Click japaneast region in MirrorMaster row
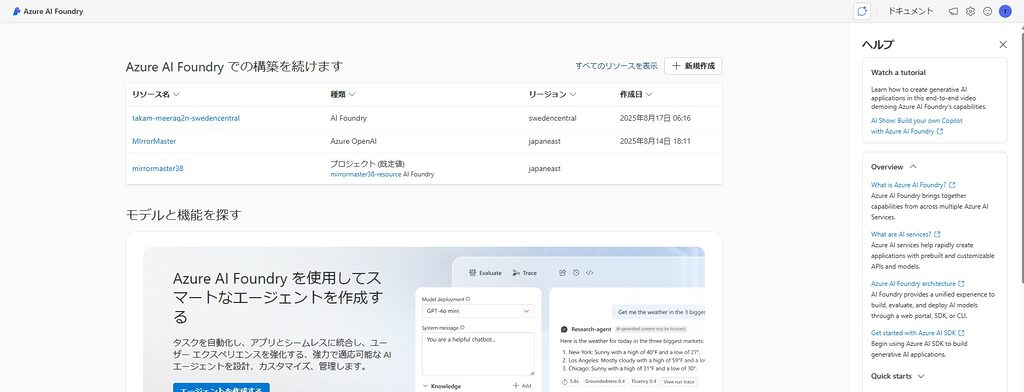The image size is (1024, 392). [x=544, y=141]
